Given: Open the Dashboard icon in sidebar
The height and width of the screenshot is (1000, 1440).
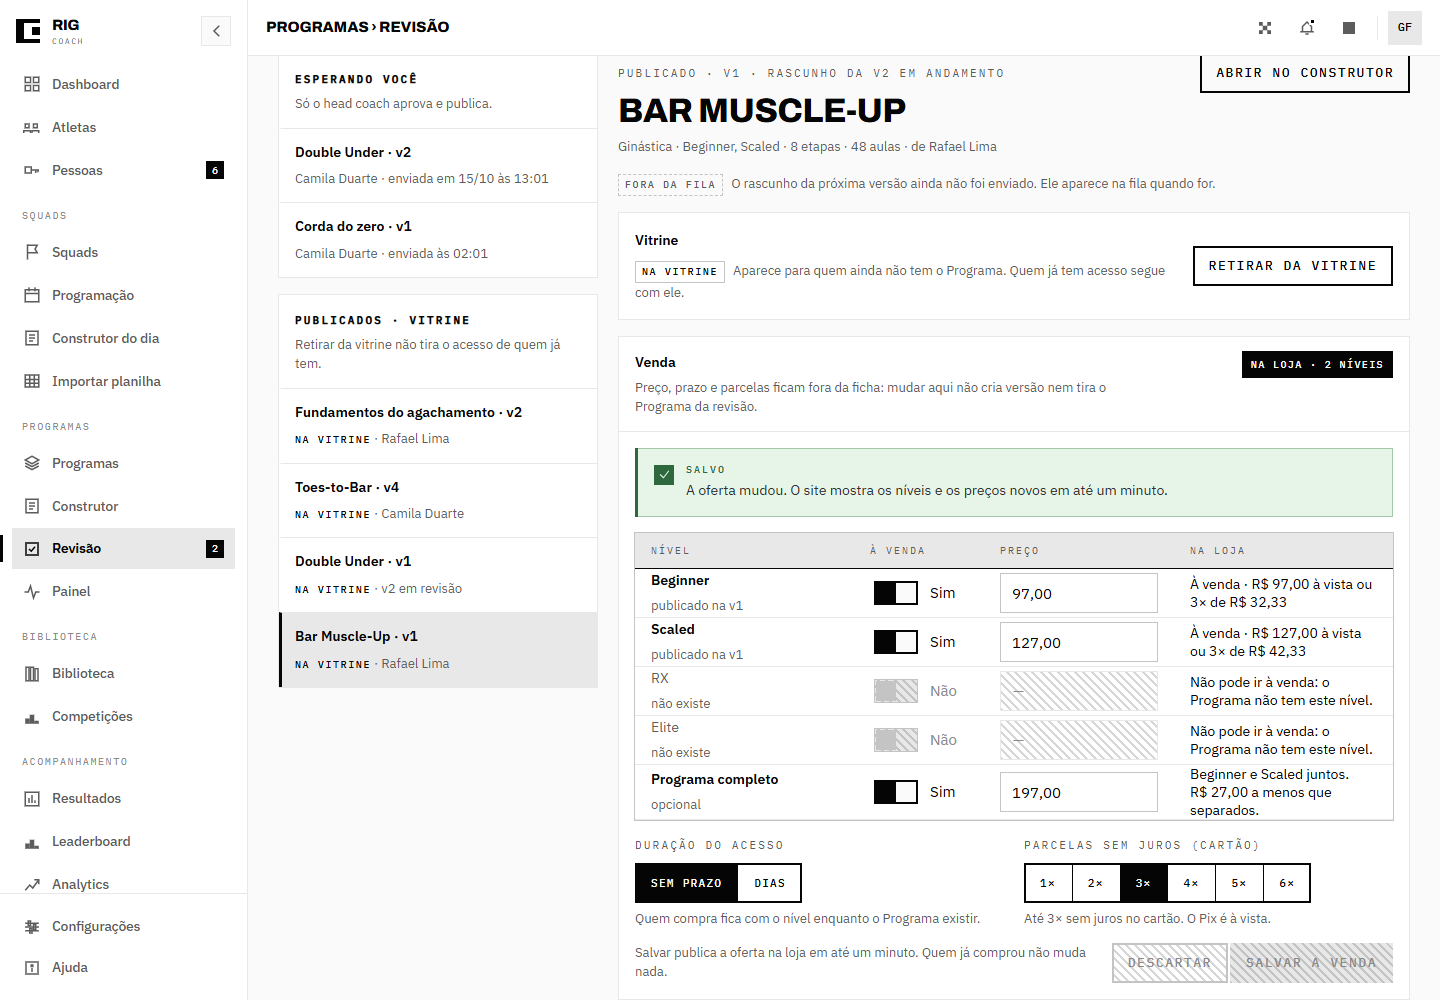Looking at the screenshot, I should click(32, 84).
